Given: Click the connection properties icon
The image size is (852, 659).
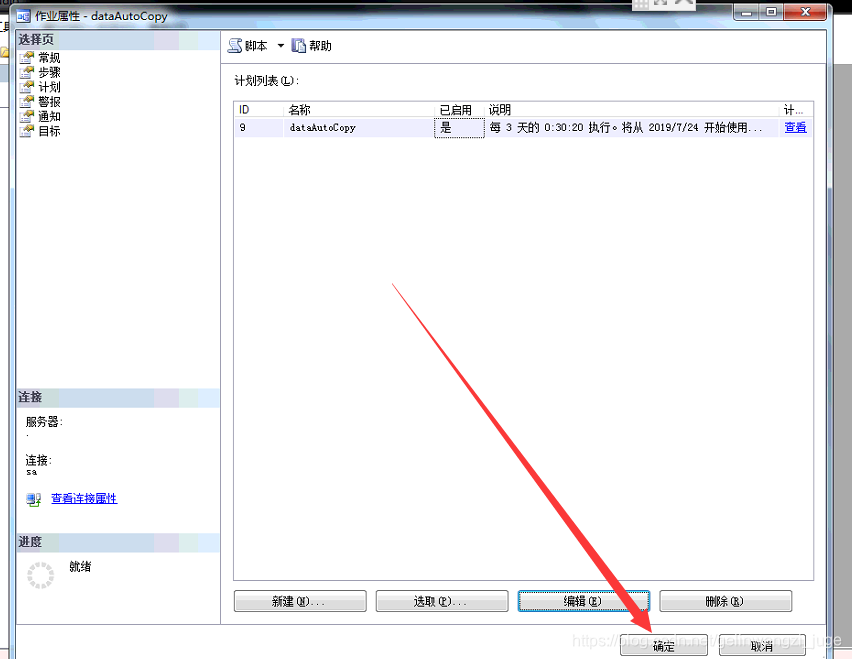Looking at the screenshot, I should click(x=34, y=499).
